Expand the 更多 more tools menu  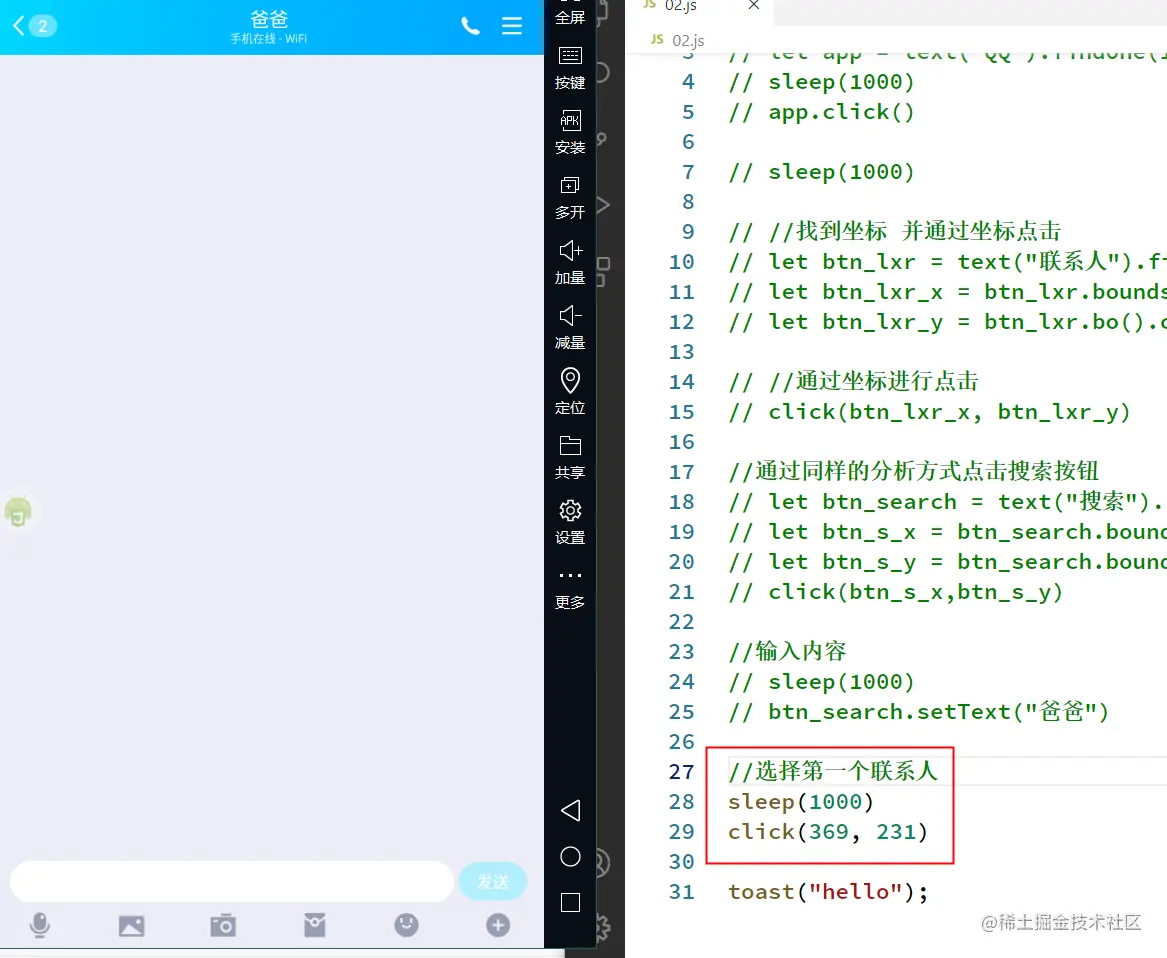(x=570, y=589)
